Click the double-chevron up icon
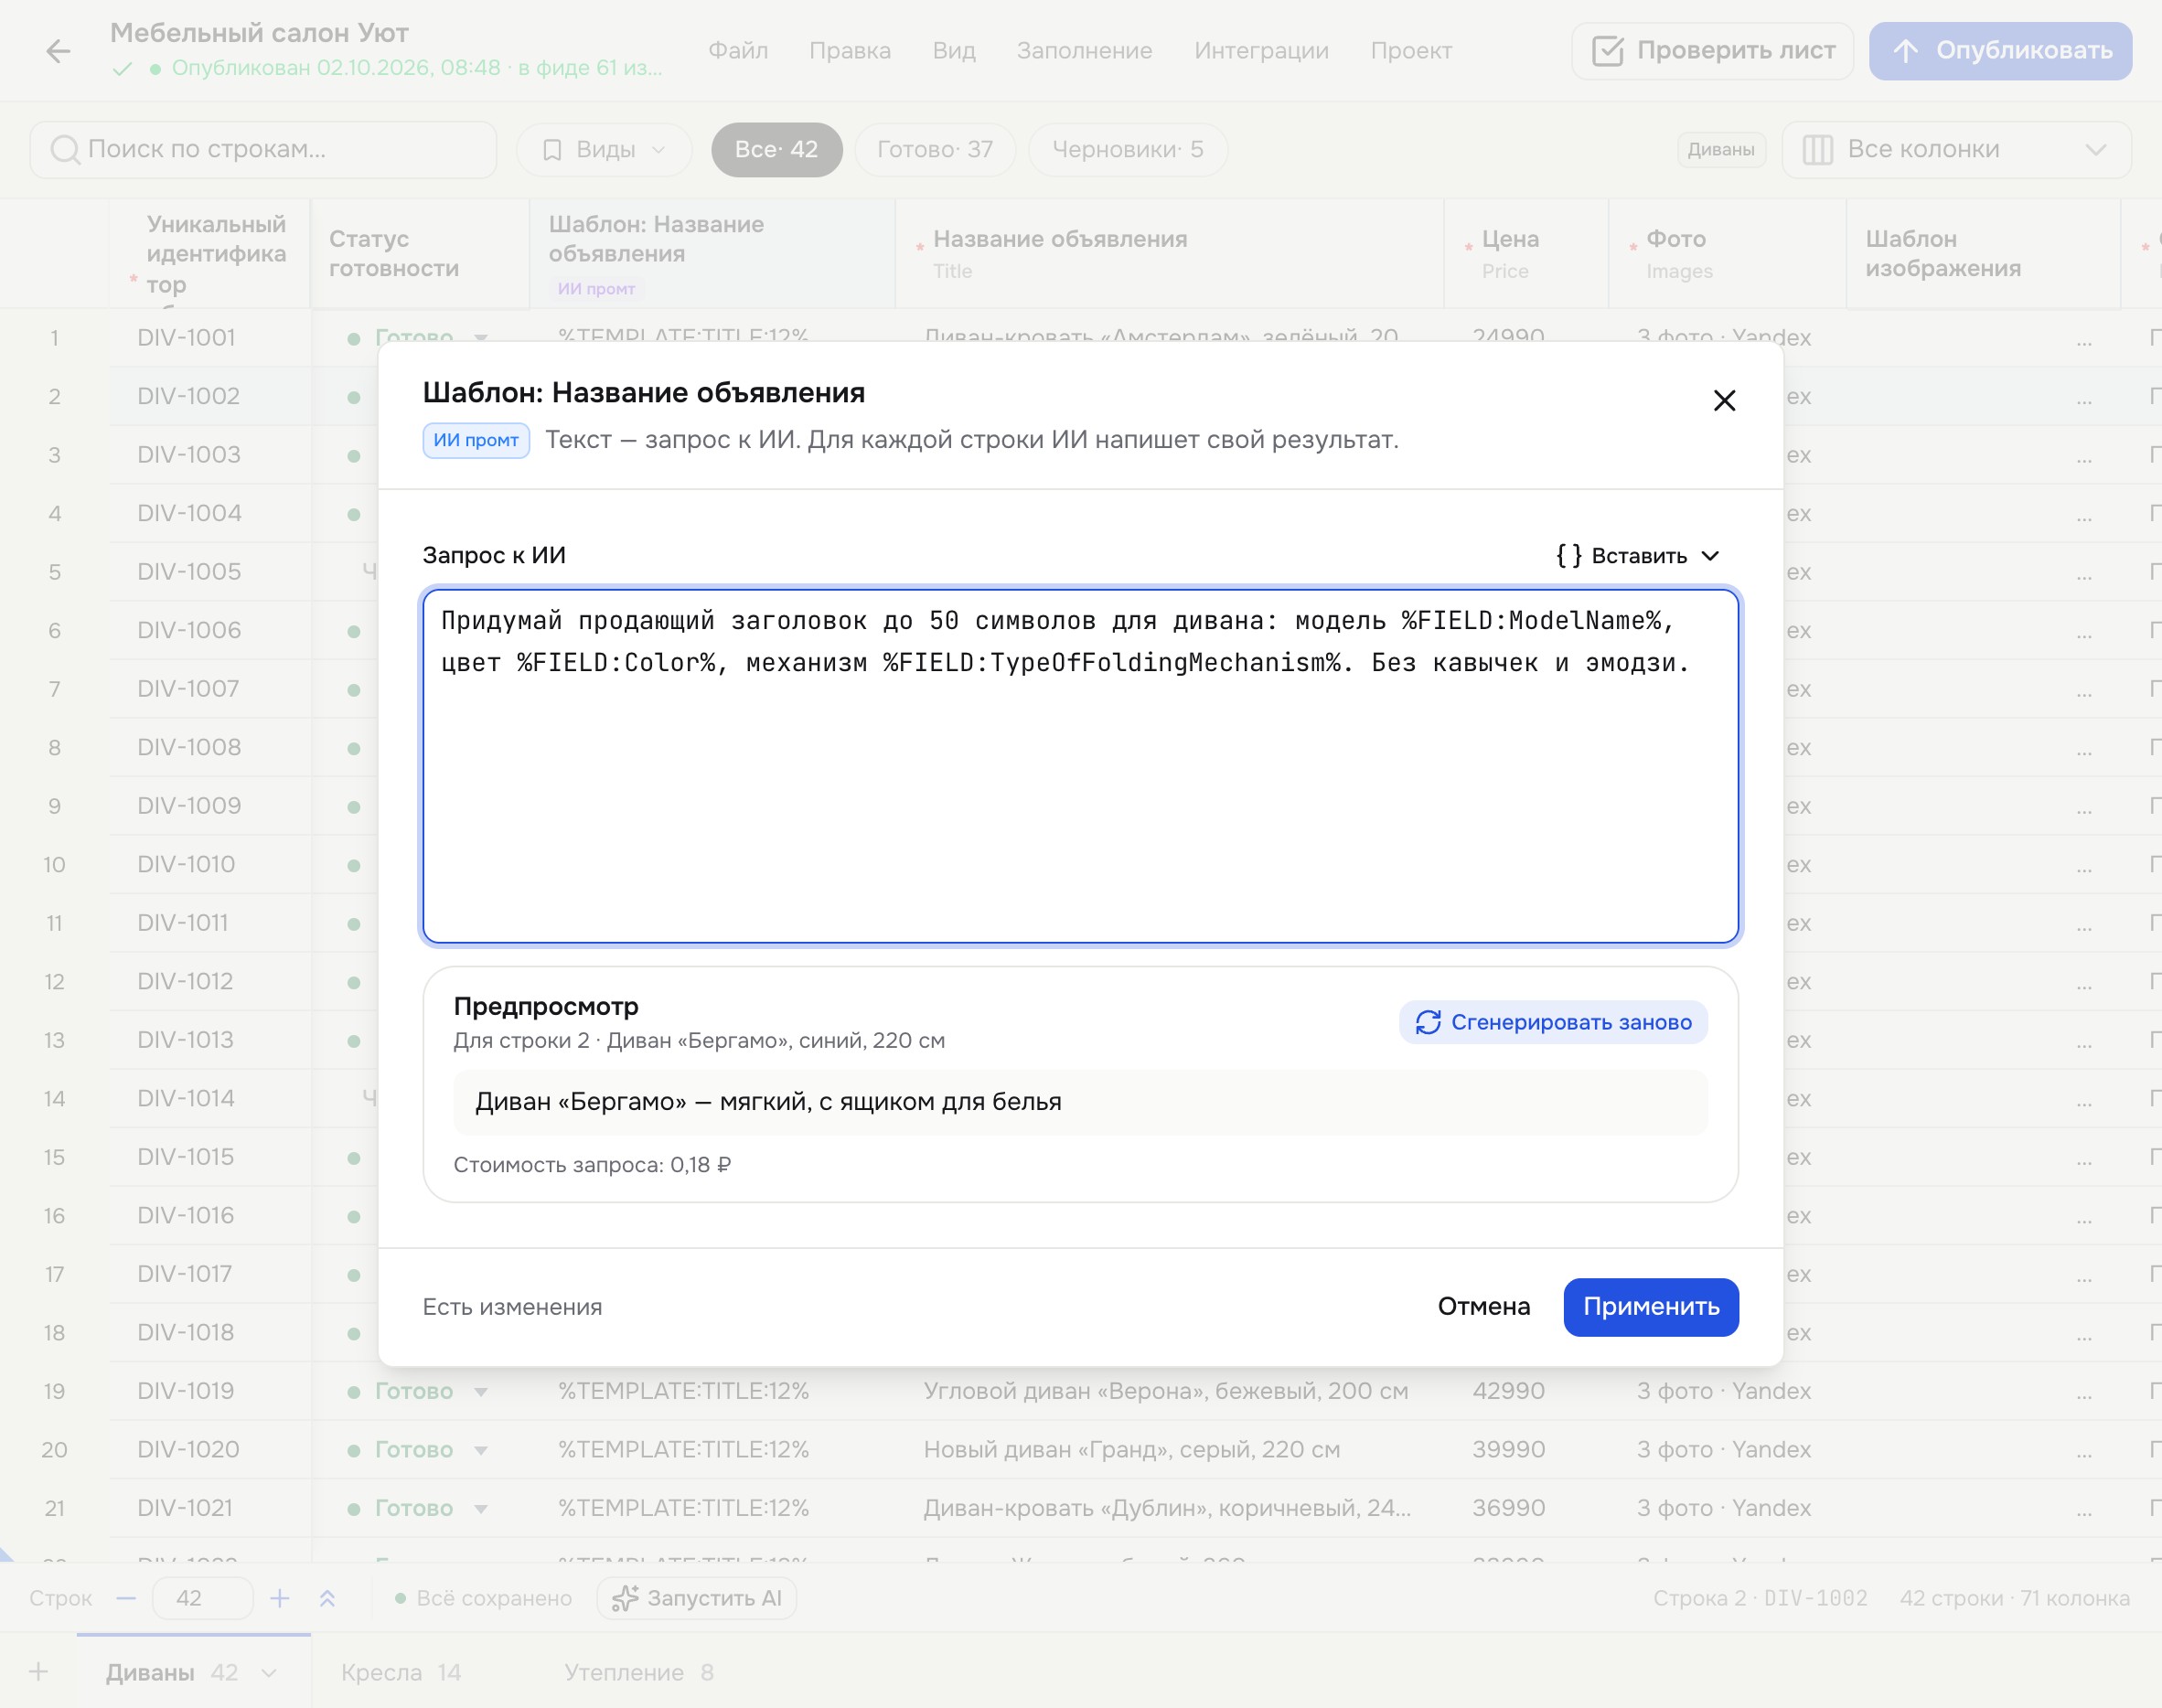The width and height of the screenshot is (2162, 1708). tap(327, 1598)
